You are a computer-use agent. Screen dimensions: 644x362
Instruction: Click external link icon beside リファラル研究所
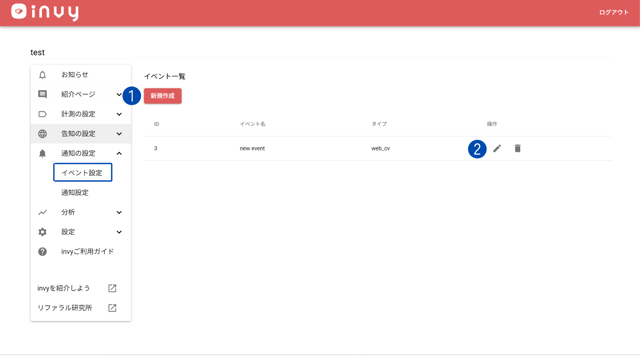[x=112, y=308]
